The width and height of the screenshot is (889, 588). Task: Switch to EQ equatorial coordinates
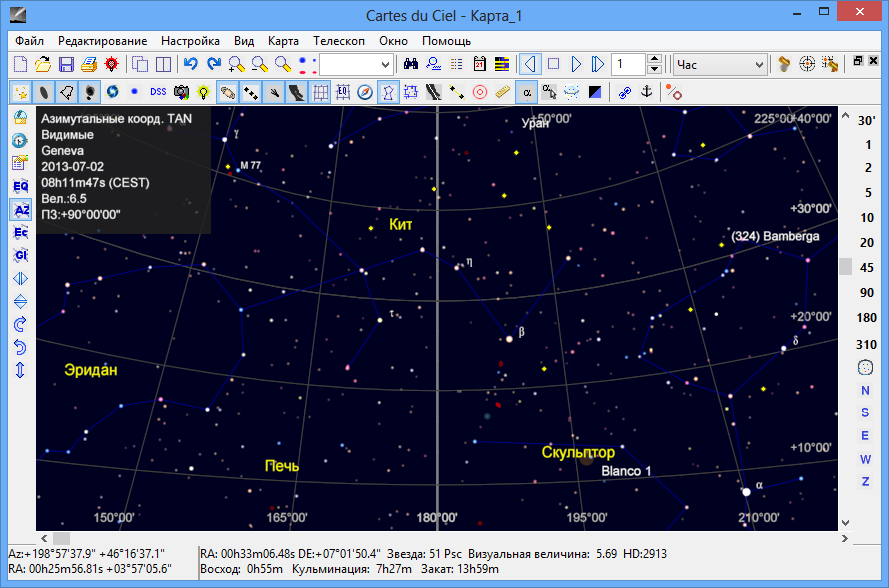[20, 186]
